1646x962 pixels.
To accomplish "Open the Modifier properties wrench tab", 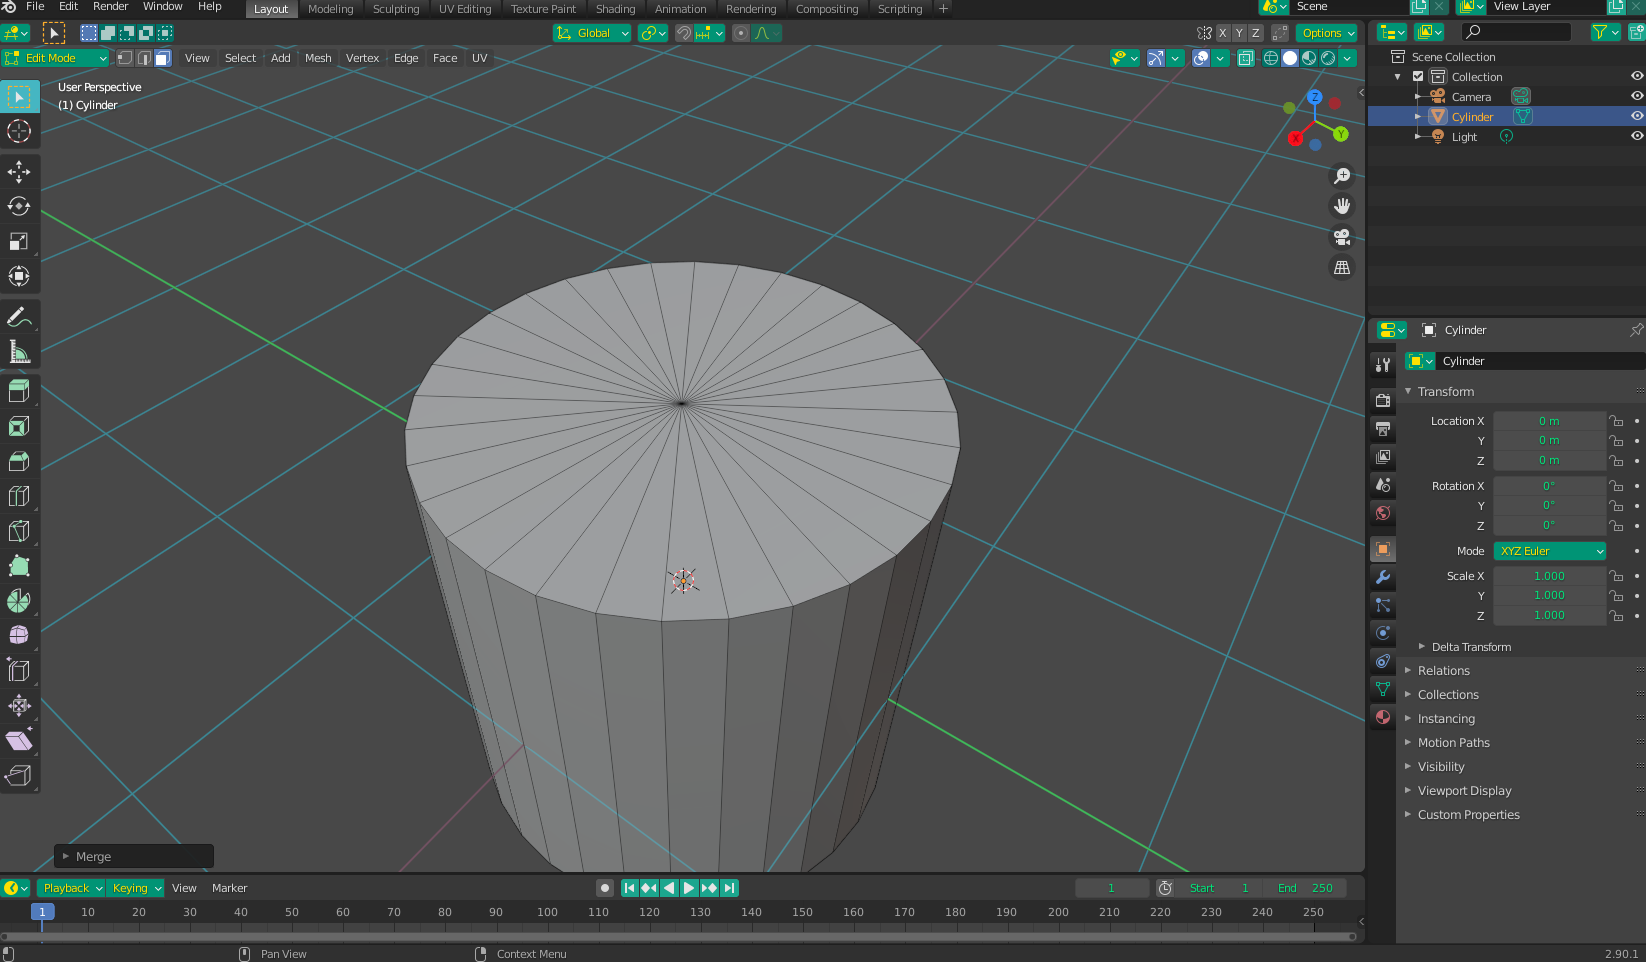I will pyautogui.click(x=1383, y=577).
